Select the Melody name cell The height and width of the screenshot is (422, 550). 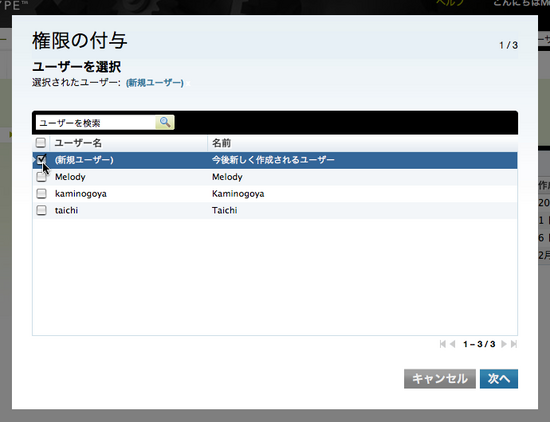tap(227, 177)
